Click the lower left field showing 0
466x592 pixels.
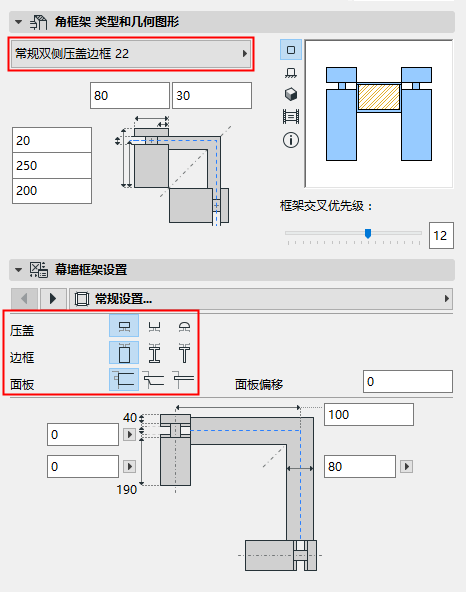pyautogui.click(x=83, y=467)
